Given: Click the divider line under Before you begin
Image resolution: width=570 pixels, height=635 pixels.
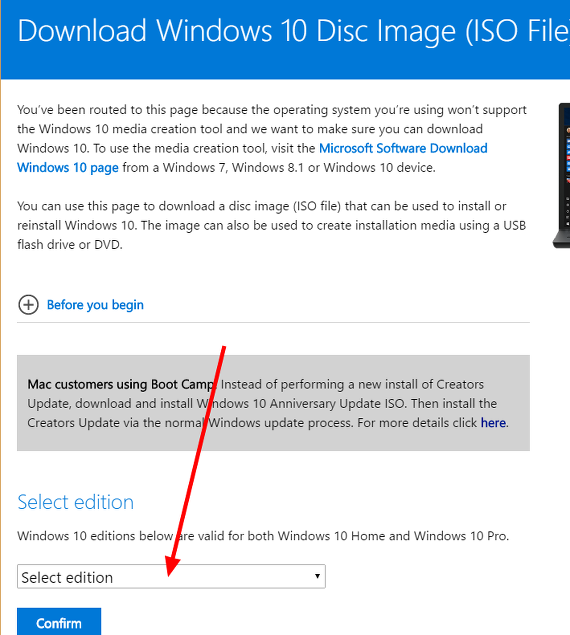Looking at the screenshot, I should 273,323.
